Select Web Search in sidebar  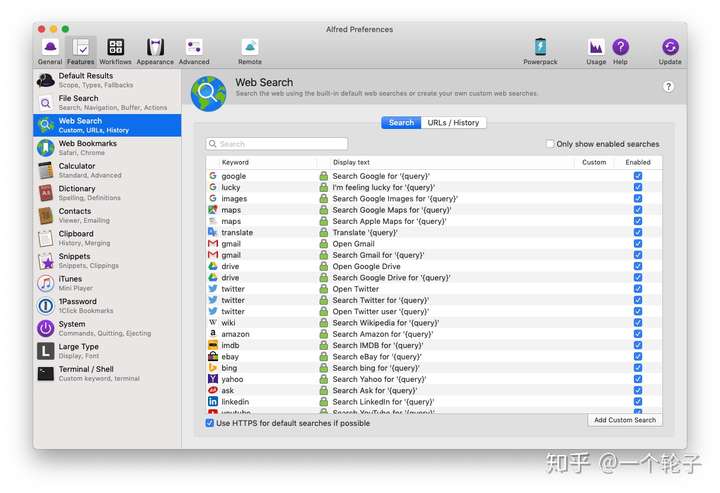pyautogui.click(x=107, y=125)
